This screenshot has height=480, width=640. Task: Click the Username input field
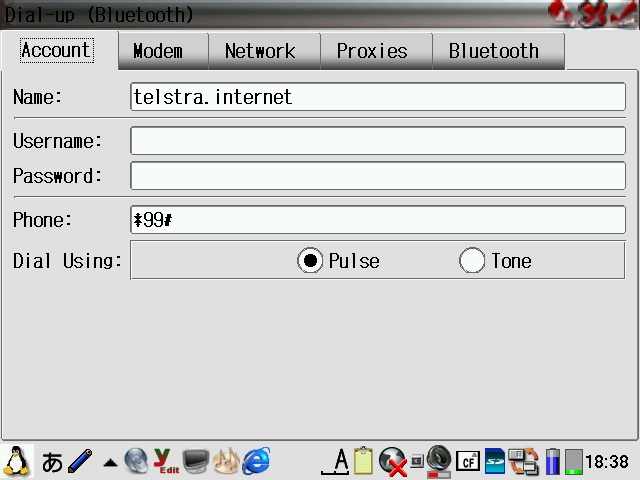point(378,141)
